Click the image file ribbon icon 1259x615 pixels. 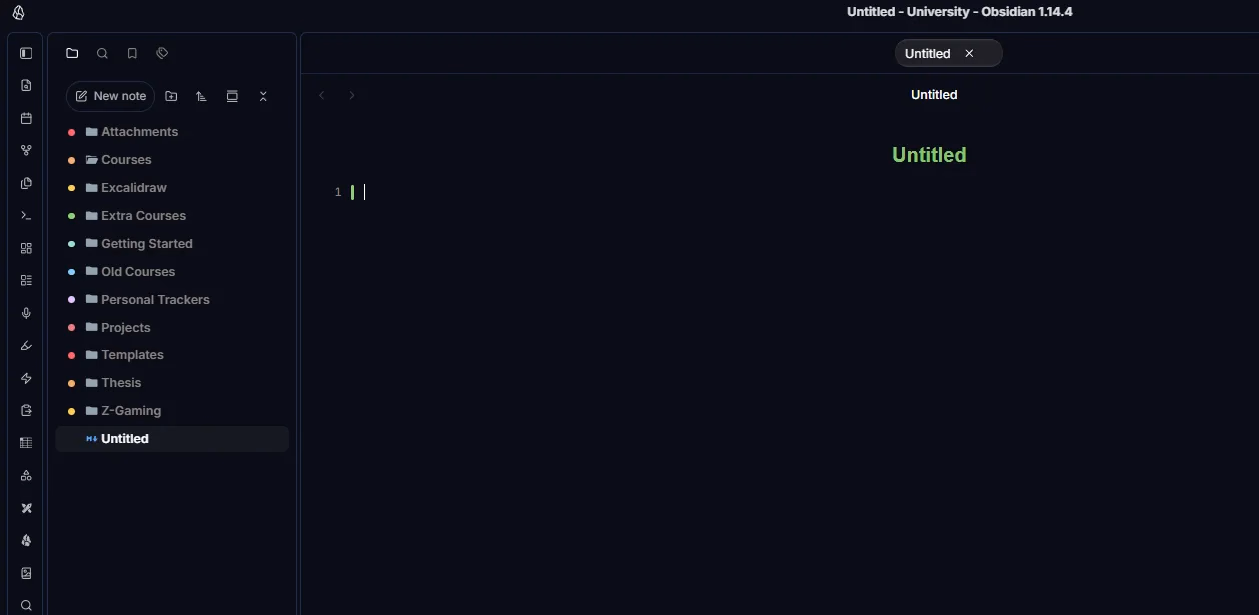click(x=26, y=573)
